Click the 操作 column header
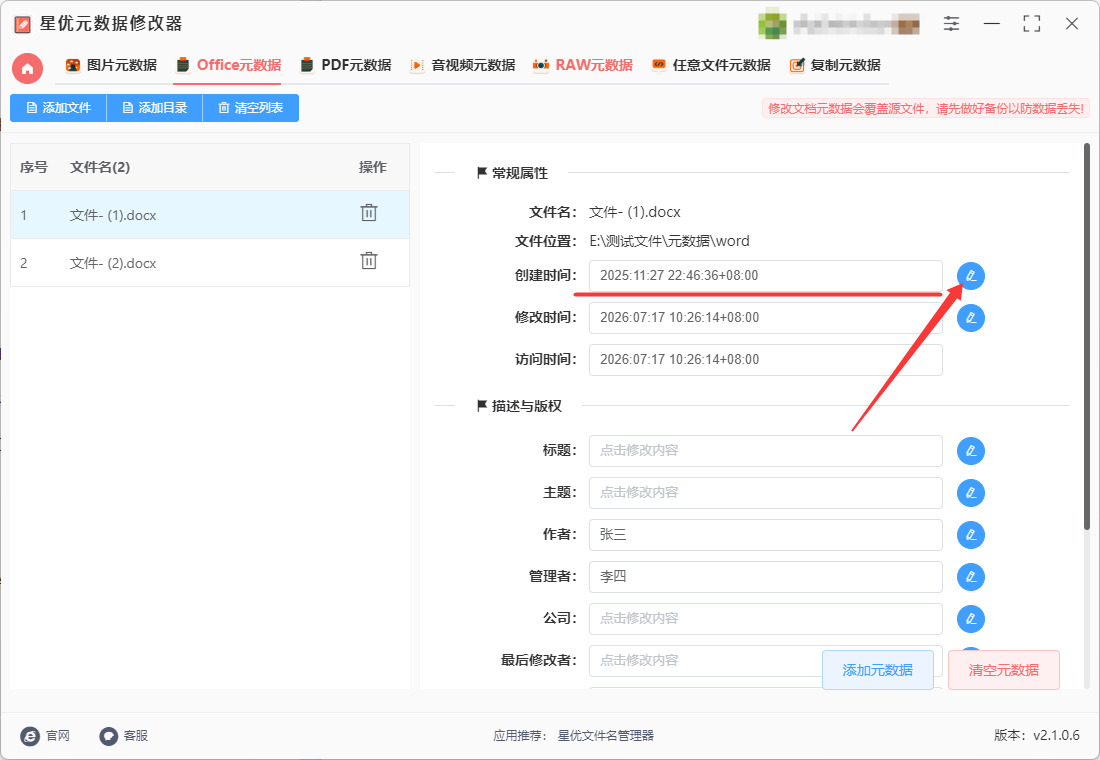 [x=373, y=167]
